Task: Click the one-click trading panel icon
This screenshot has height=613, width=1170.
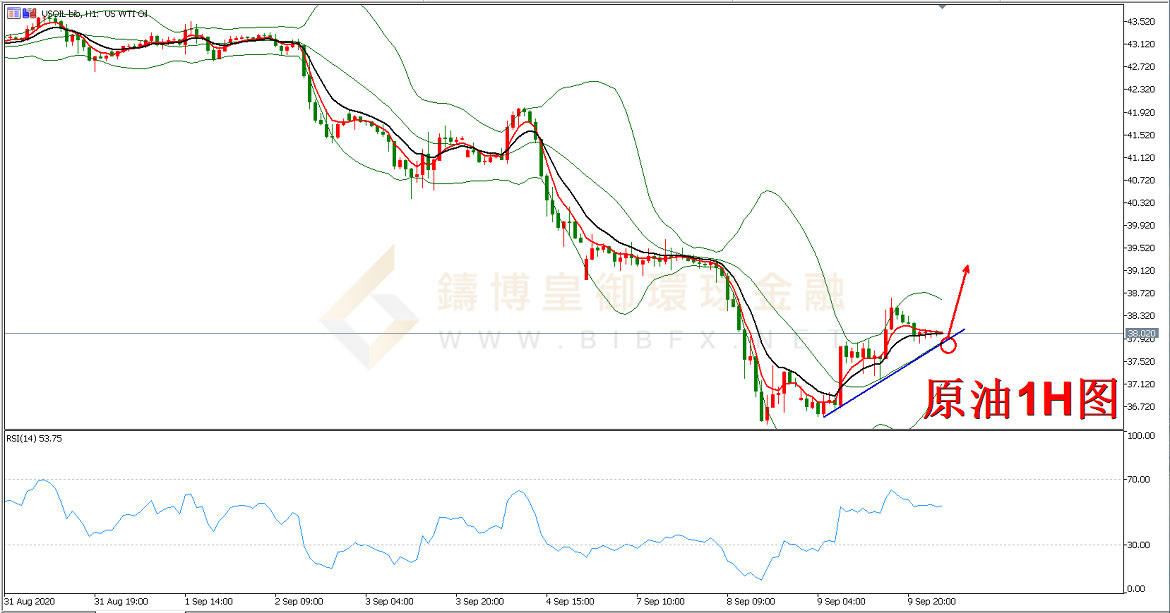Action: 13,13
